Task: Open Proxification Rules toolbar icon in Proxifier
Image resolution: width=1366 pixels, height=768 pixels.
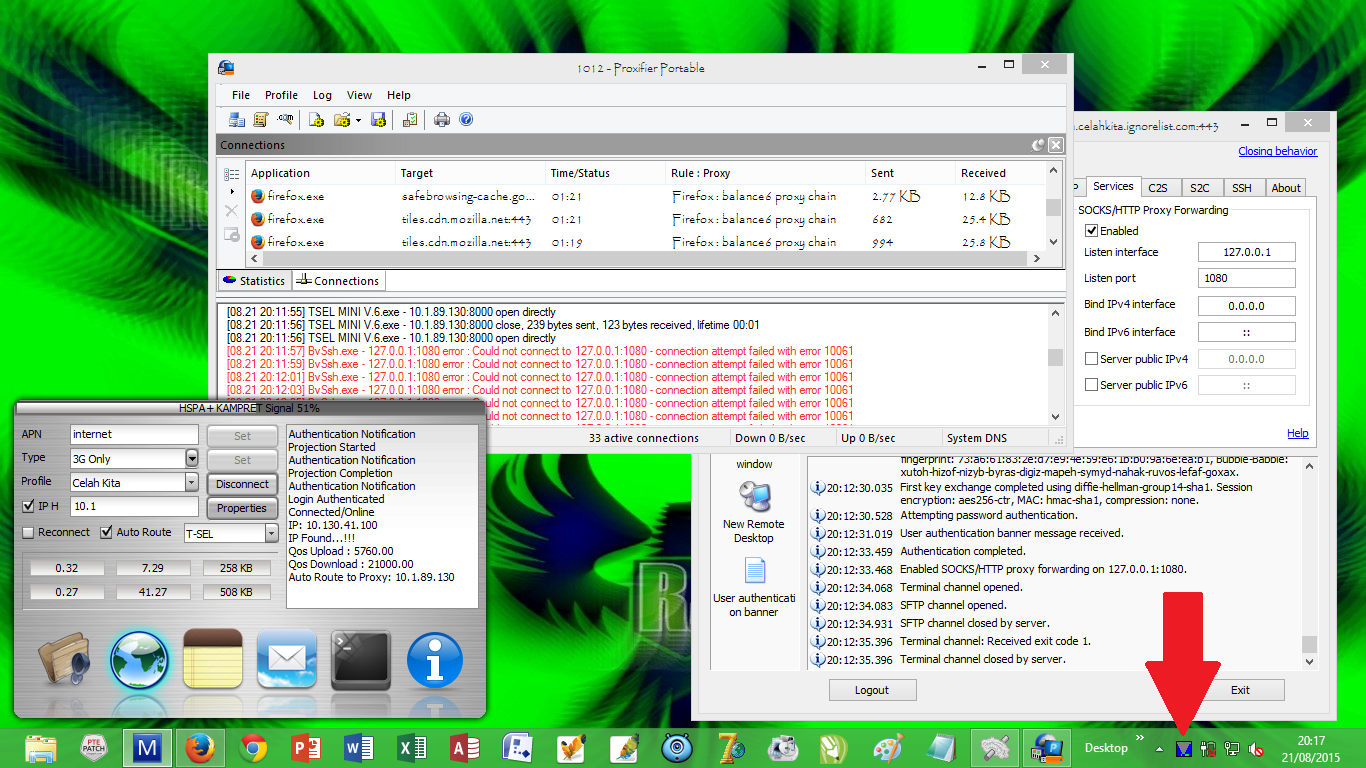Action: [261, 120]
